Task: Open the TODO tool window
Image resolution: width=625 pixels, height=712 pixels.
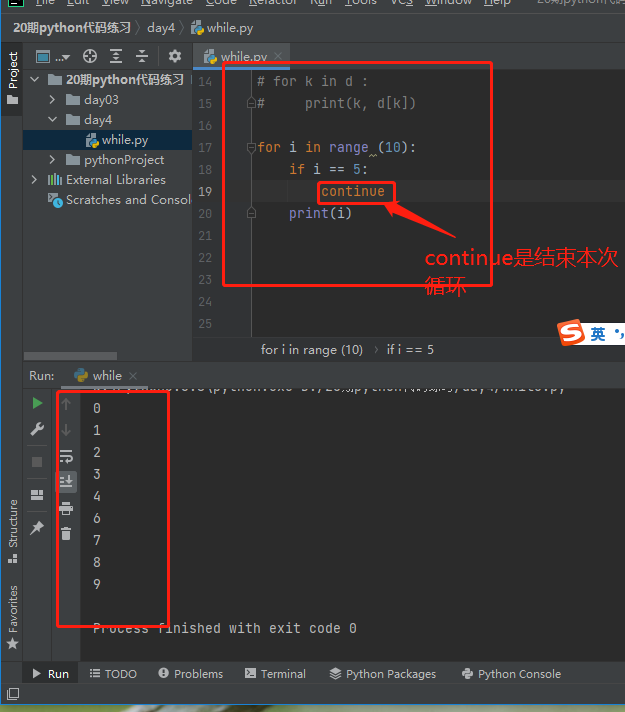Action: tap(113, 674)
